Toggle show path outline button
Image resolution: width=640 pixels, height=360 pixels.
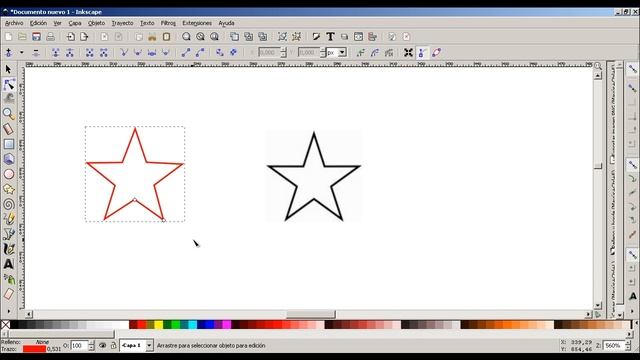(437, 53)
